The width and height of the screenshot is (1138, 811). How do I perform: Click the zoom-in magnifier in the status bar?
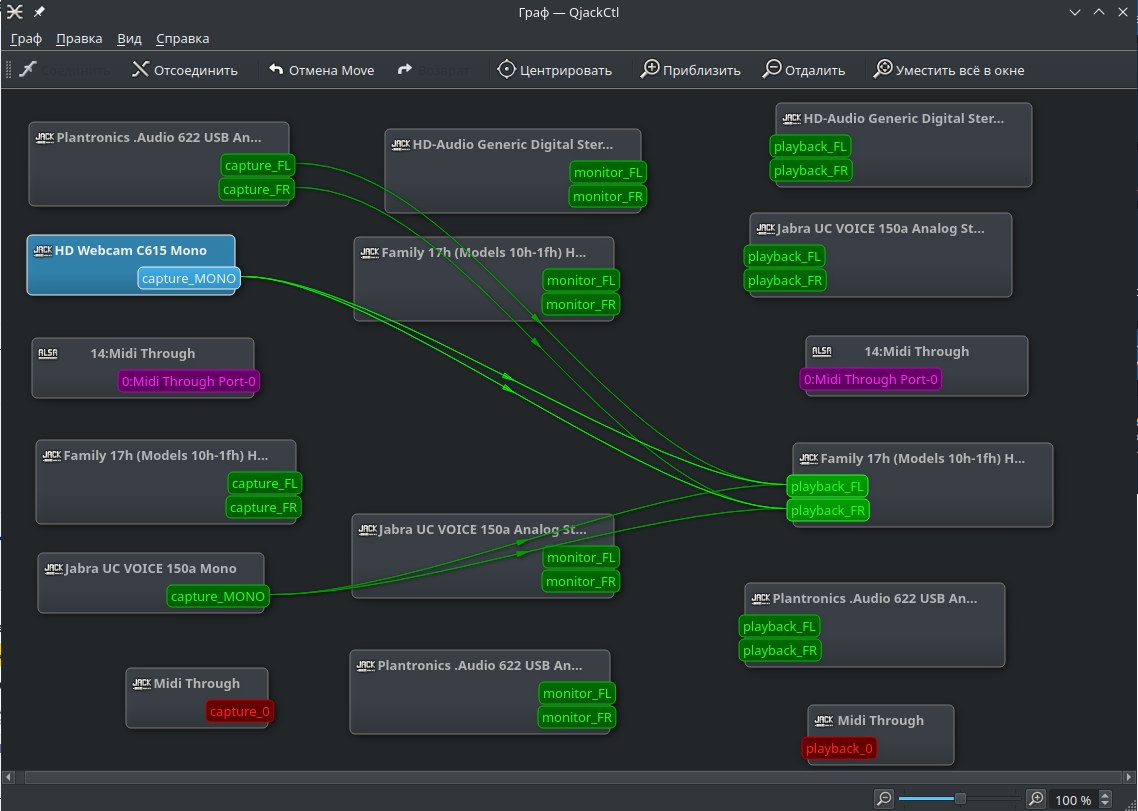pos(1036,799)
